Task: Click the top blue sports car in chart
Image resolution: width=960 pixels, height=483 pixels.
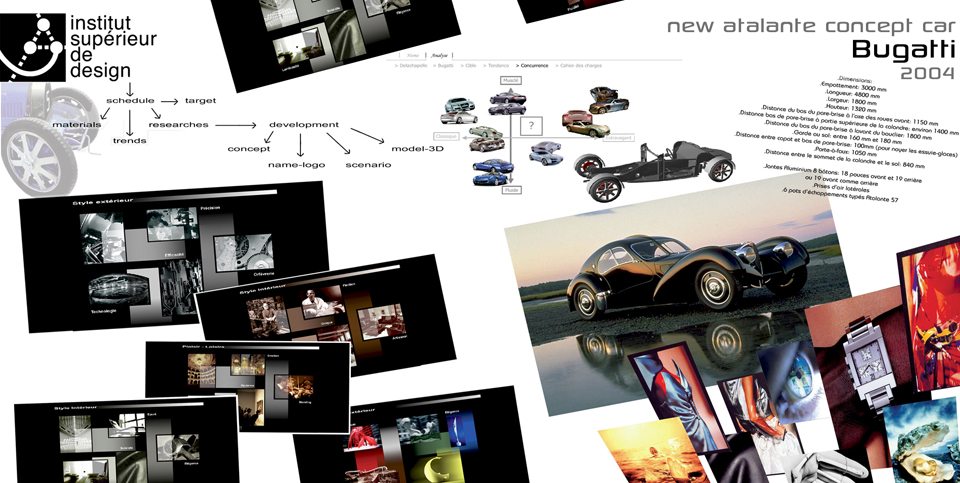Action: click(x=493, y=165)
